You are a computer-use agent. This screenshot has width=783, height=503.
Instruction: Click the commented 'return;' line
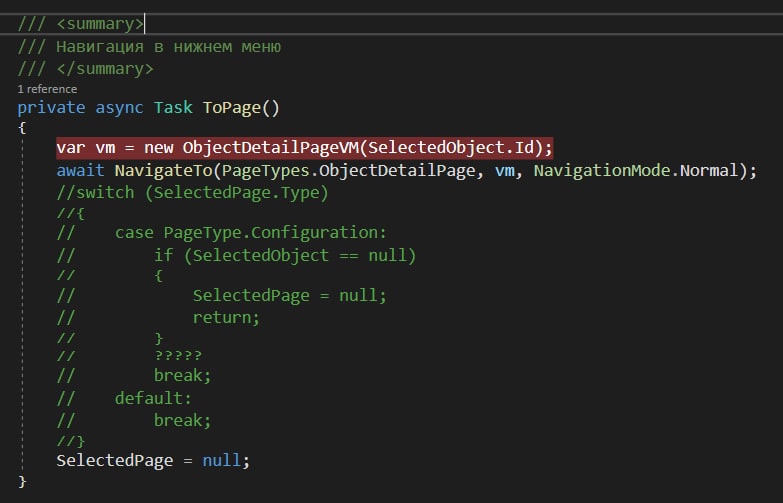(226, 317)
